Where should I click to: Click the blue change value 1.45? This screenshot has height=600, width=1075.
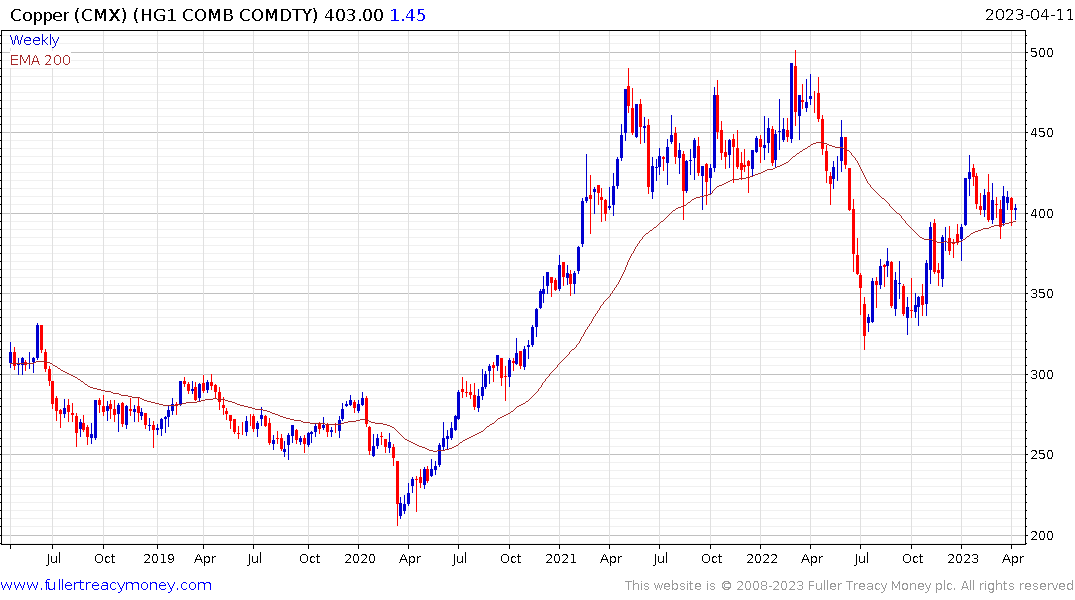[408, 15]
